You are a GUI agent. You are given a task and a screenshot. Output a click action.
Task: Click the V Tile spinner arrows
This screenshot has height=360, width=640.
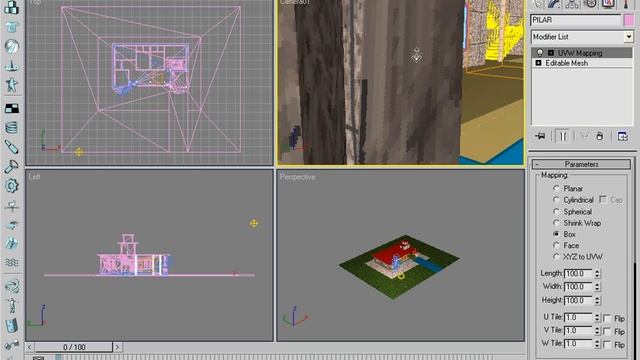(x=597, y=330)
